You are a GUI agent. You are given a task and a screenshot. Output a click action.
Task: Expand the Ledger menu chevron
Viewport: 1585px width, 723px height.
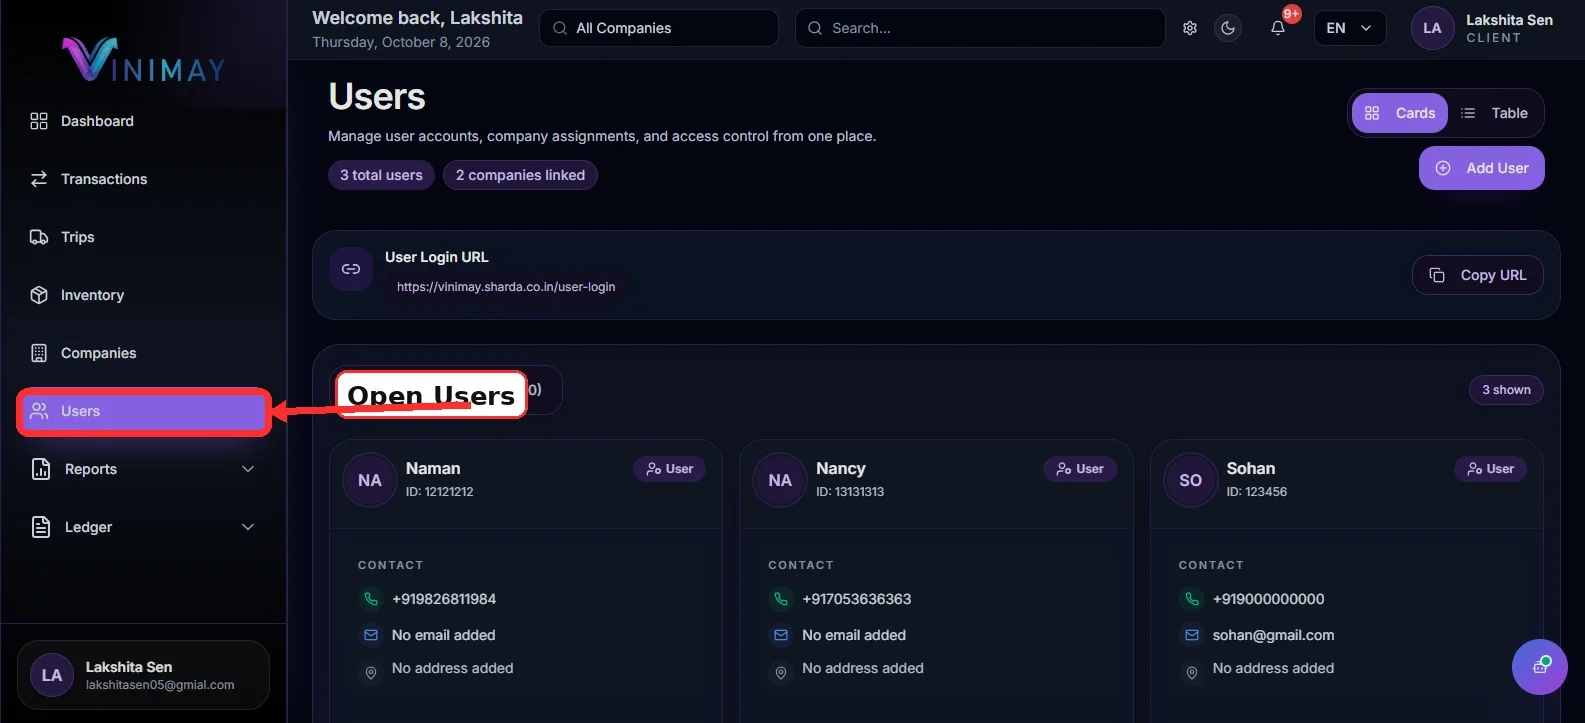click(x=248, y=527)
